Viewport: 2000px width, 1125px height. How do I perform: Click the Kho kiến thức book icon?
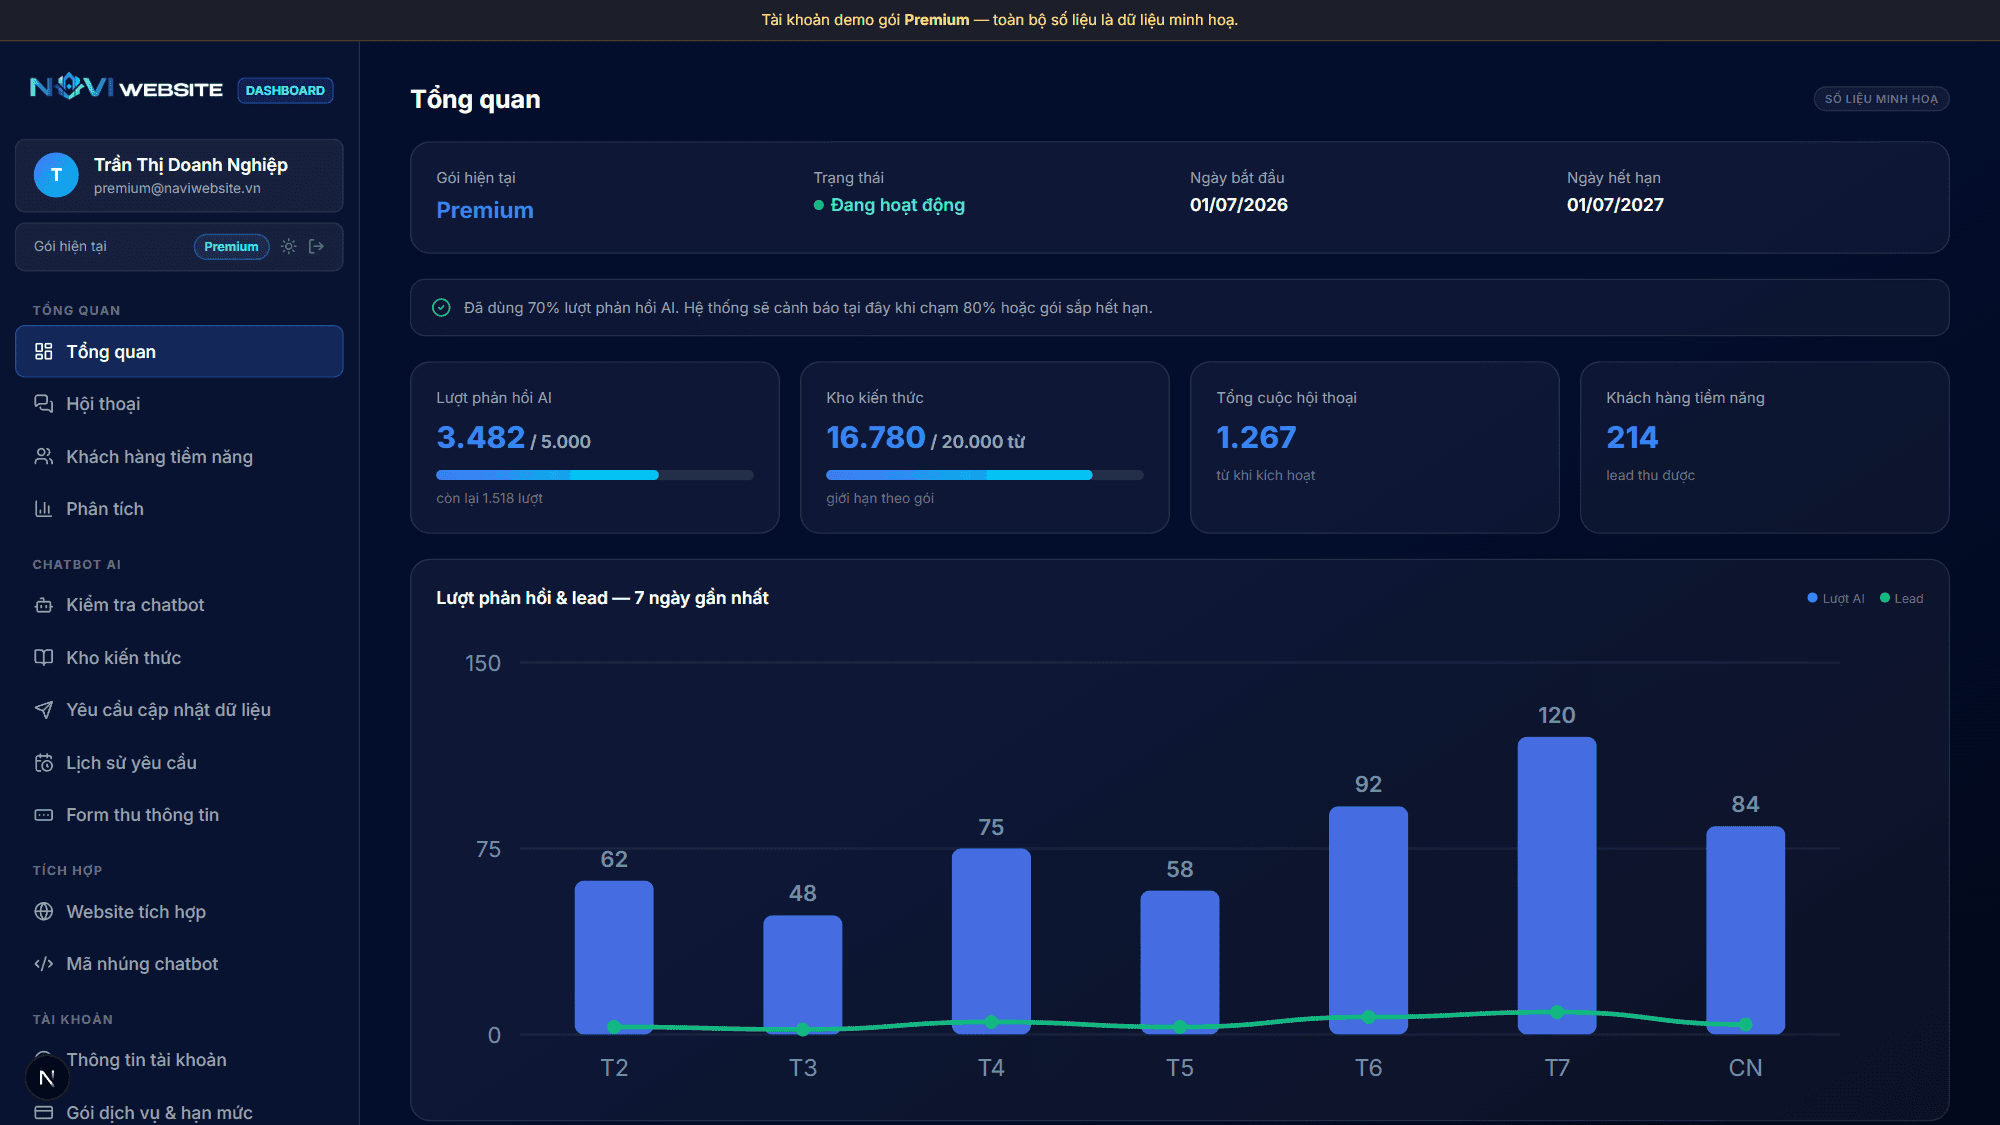[44, 657]
